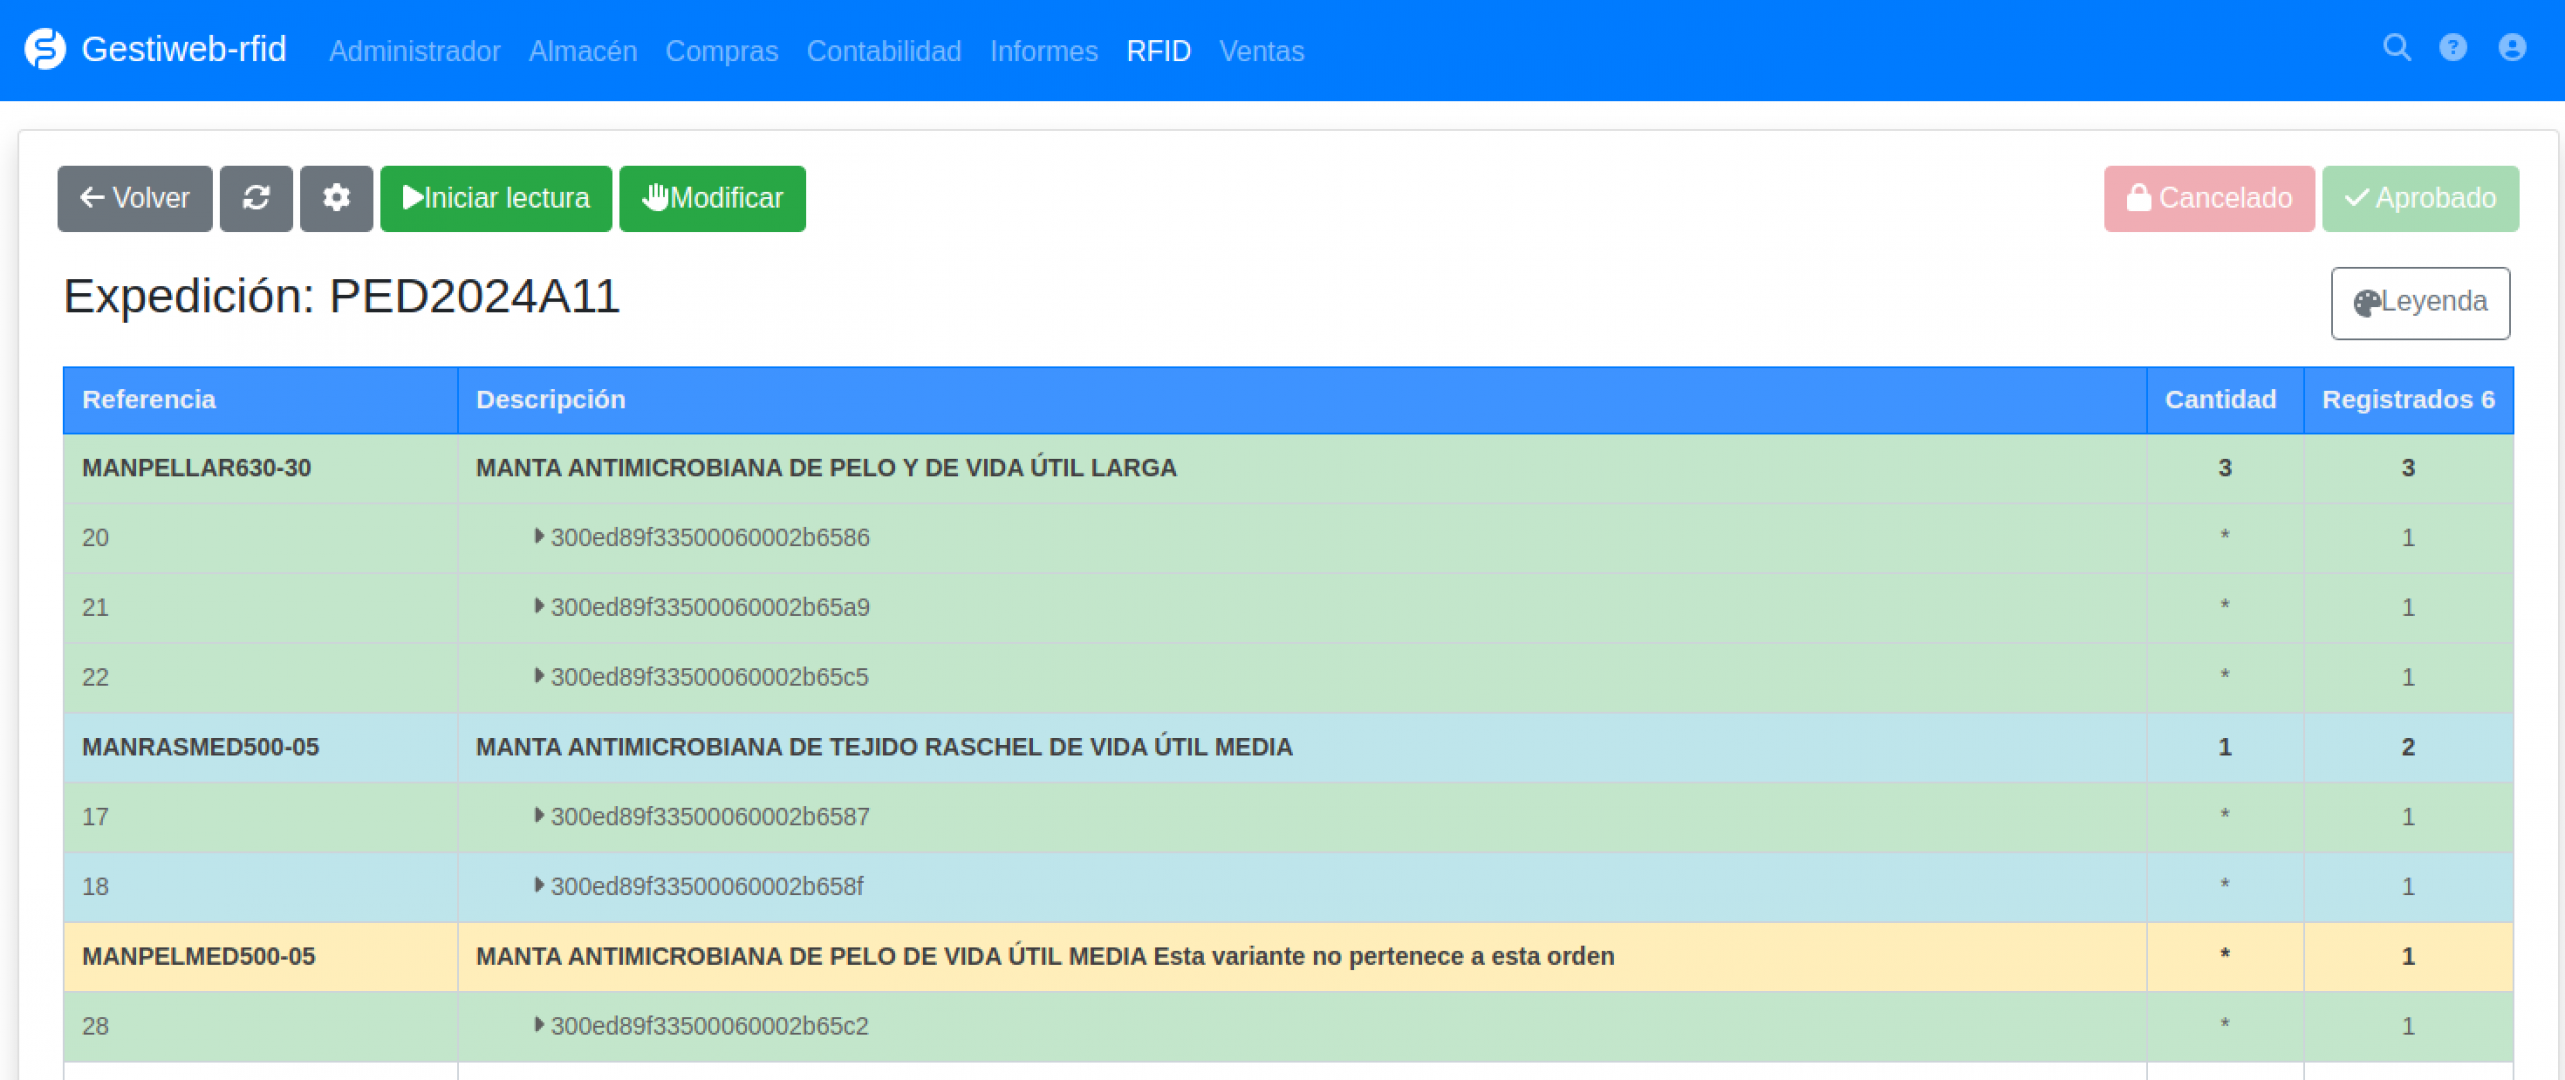Click the variante no pertenece warning text
2565x1080 pixels.
[1383, 956]
